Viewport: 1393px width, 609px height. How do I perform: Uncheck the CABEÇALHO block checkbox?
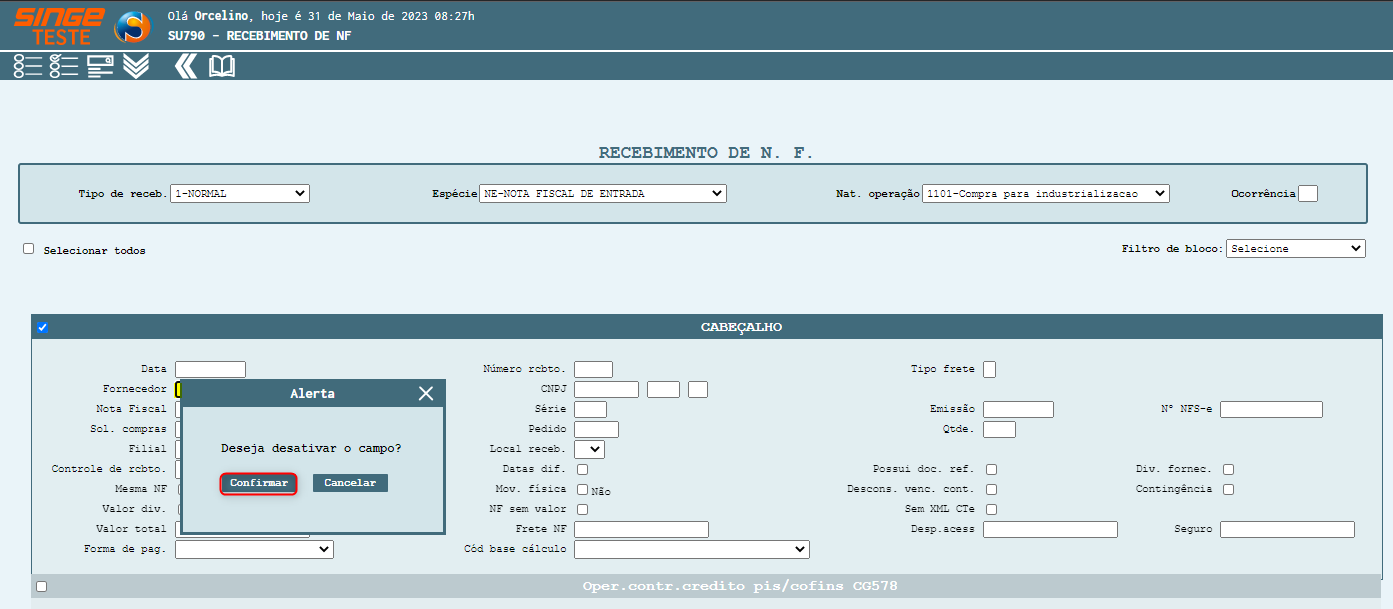(x=42, y=327)
